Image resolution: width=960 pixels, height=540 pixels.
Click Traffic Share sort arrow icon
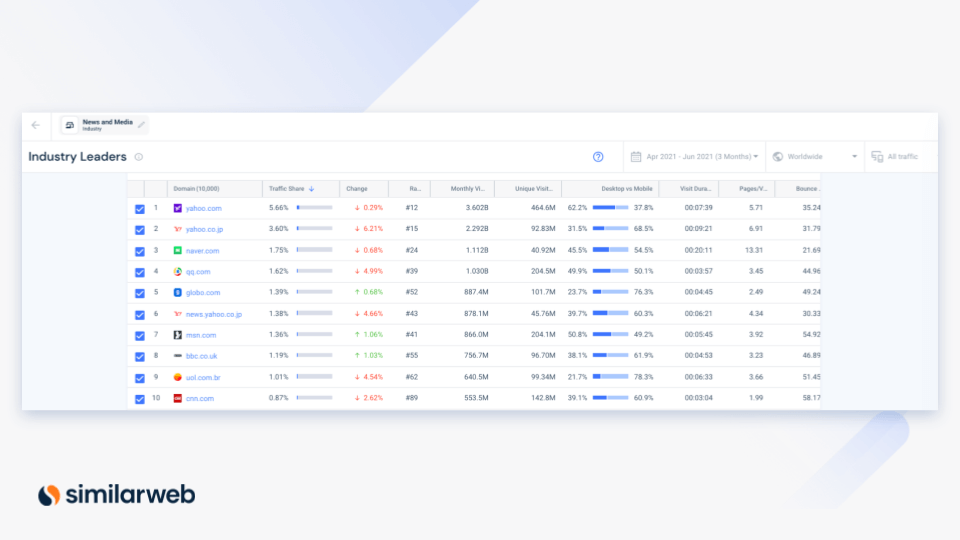(x=312, y=189)
